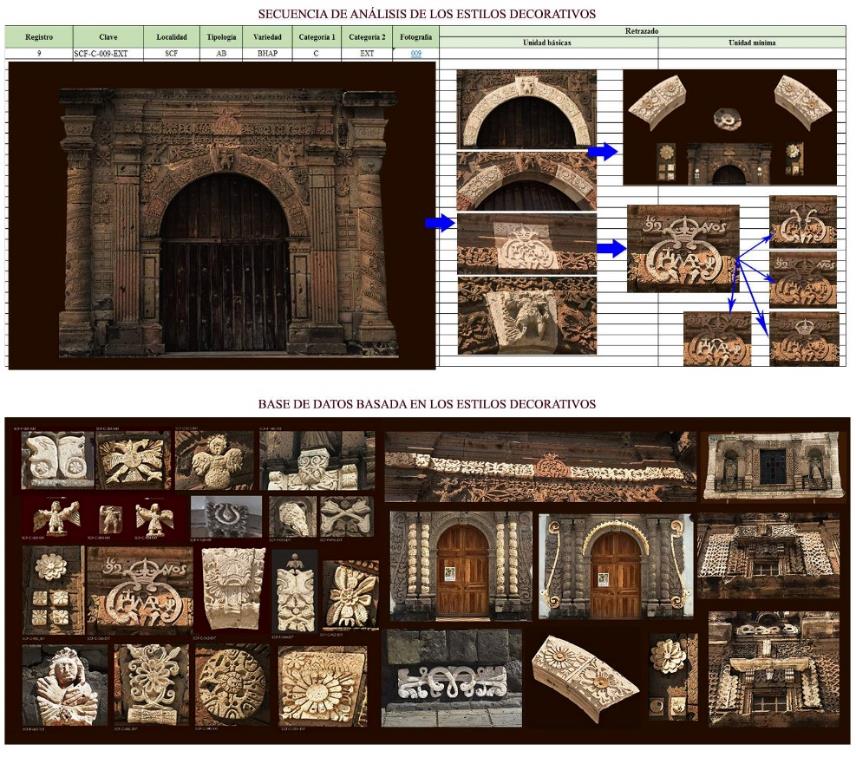Select the white scroll ornament on dark stone

(x=451, y=681)
